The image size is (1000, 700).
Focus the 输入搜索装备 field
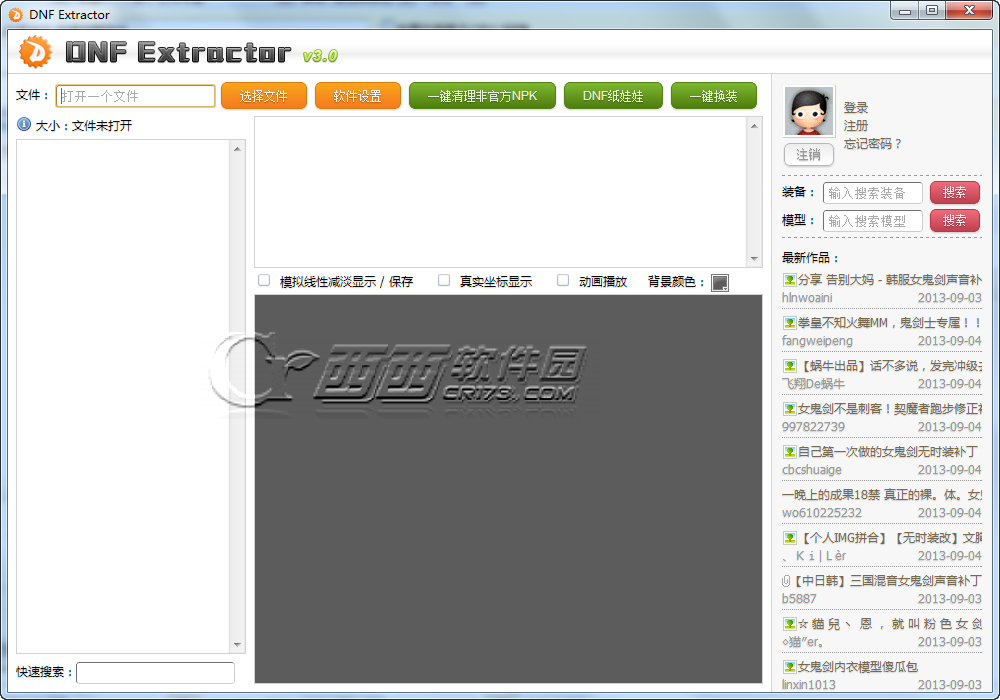click(872, 193)
